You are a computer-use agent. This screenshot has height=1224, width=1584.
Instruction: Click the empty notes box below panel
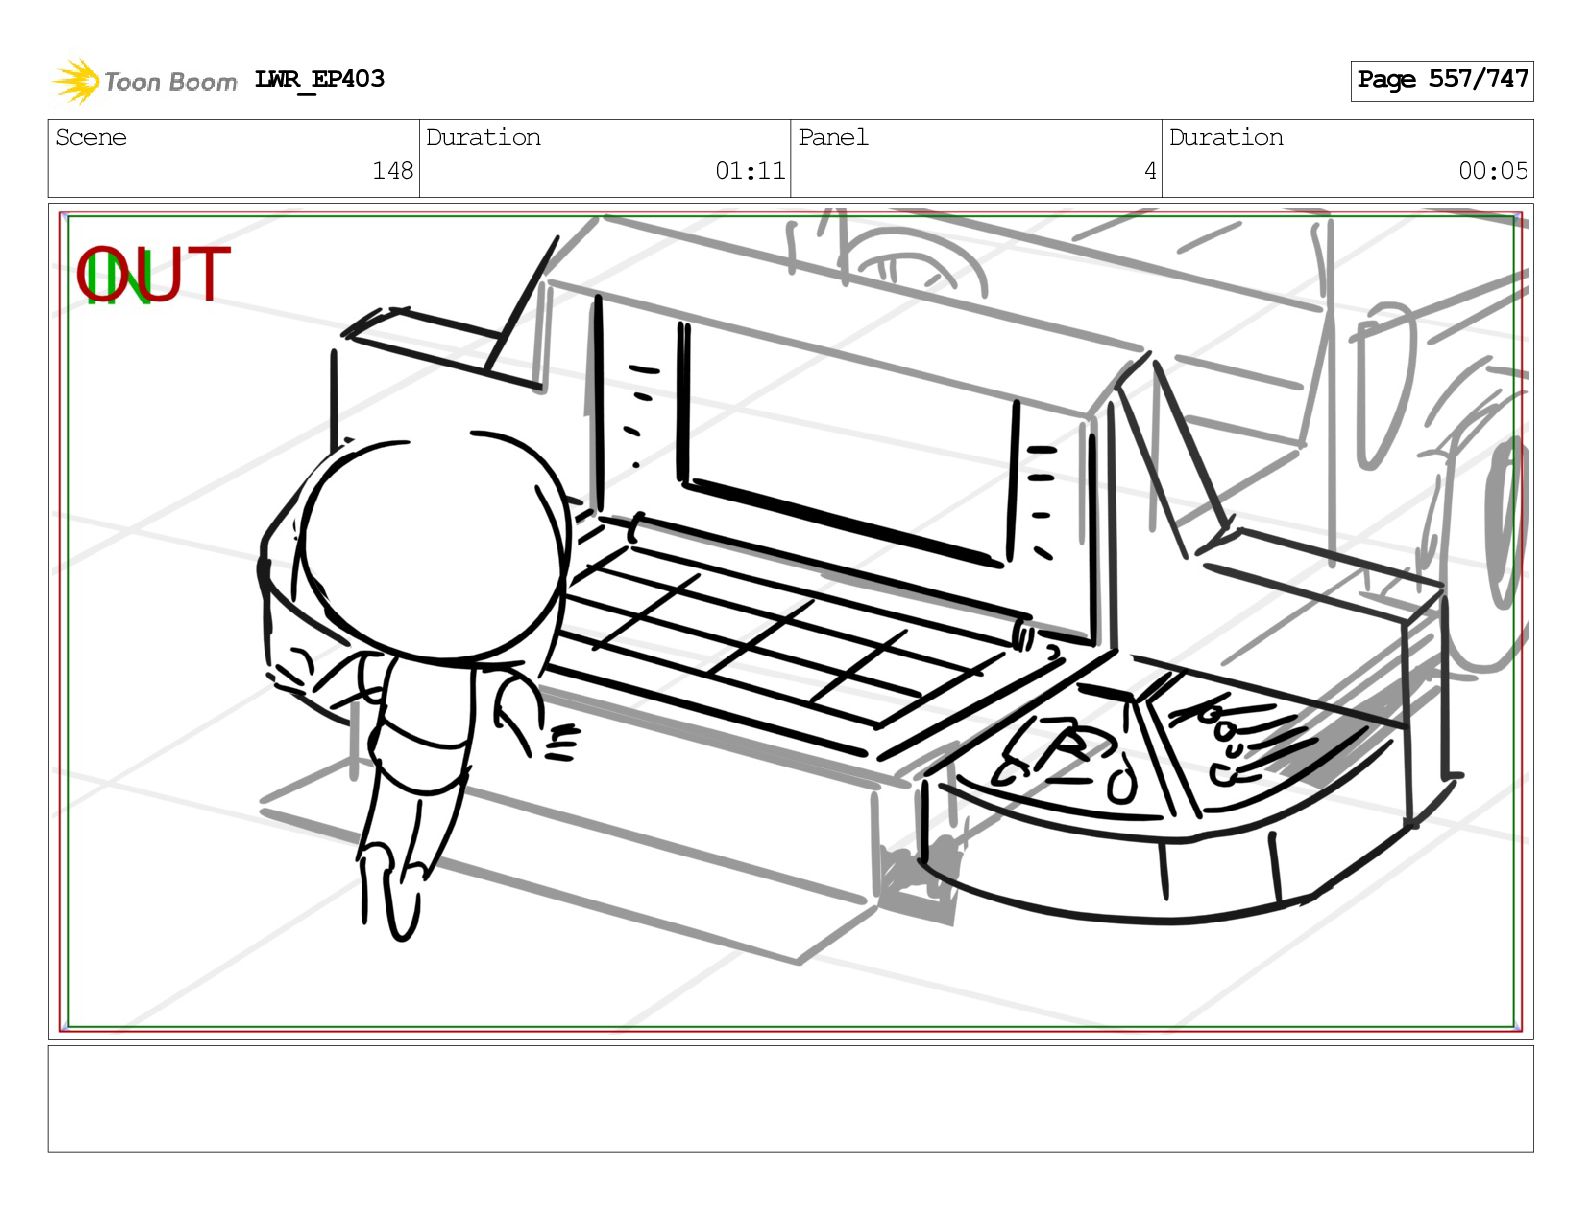(x=790, y=1099)
